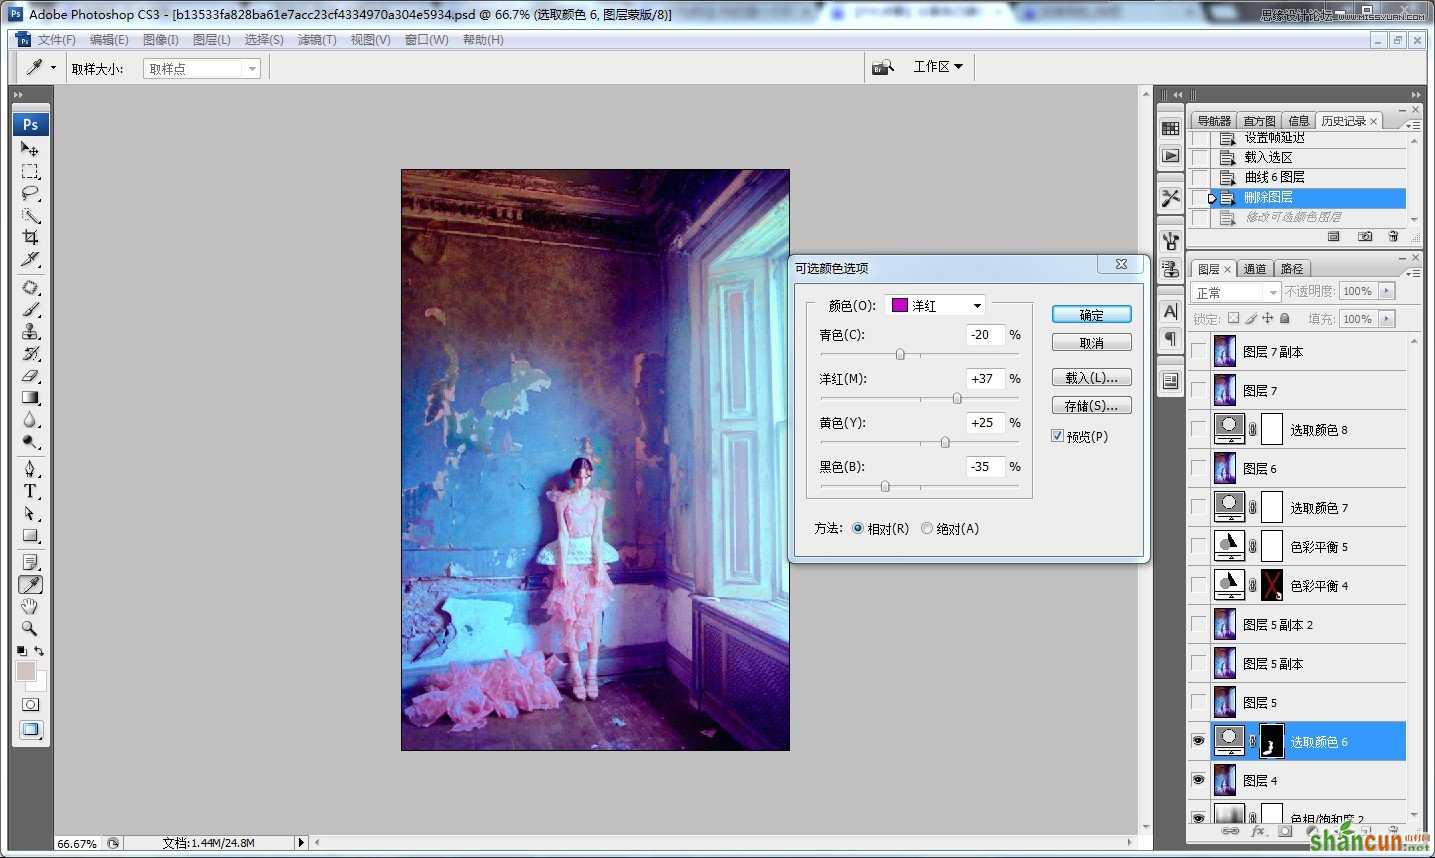The width and height of the screenshot is (1435, 858).
Task: Select the Hand tool
Action: point(30,606)
